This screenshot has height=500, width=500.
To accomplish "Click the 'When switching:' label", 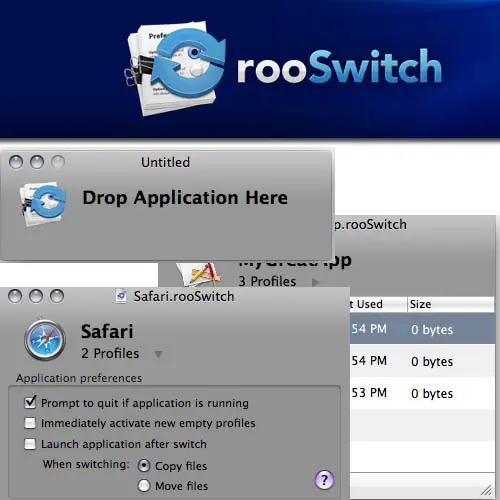I will 86,464.
